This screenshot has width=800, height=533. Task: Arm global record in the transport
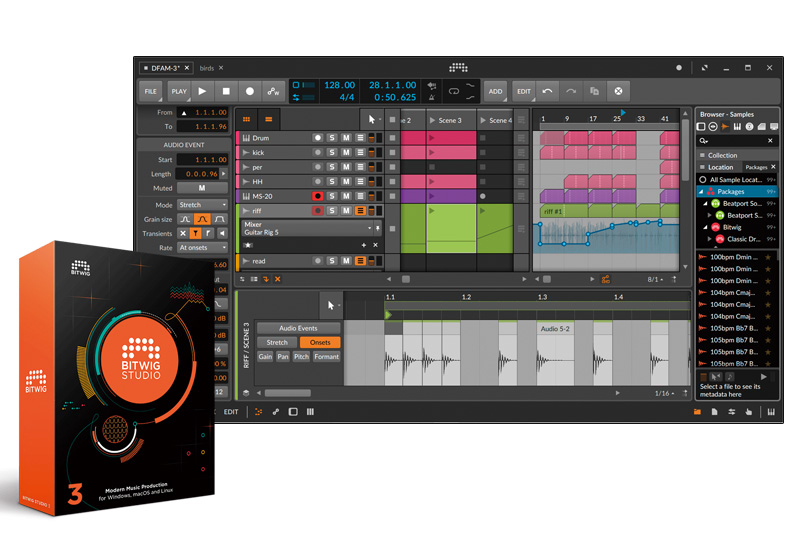click(249, 91)
